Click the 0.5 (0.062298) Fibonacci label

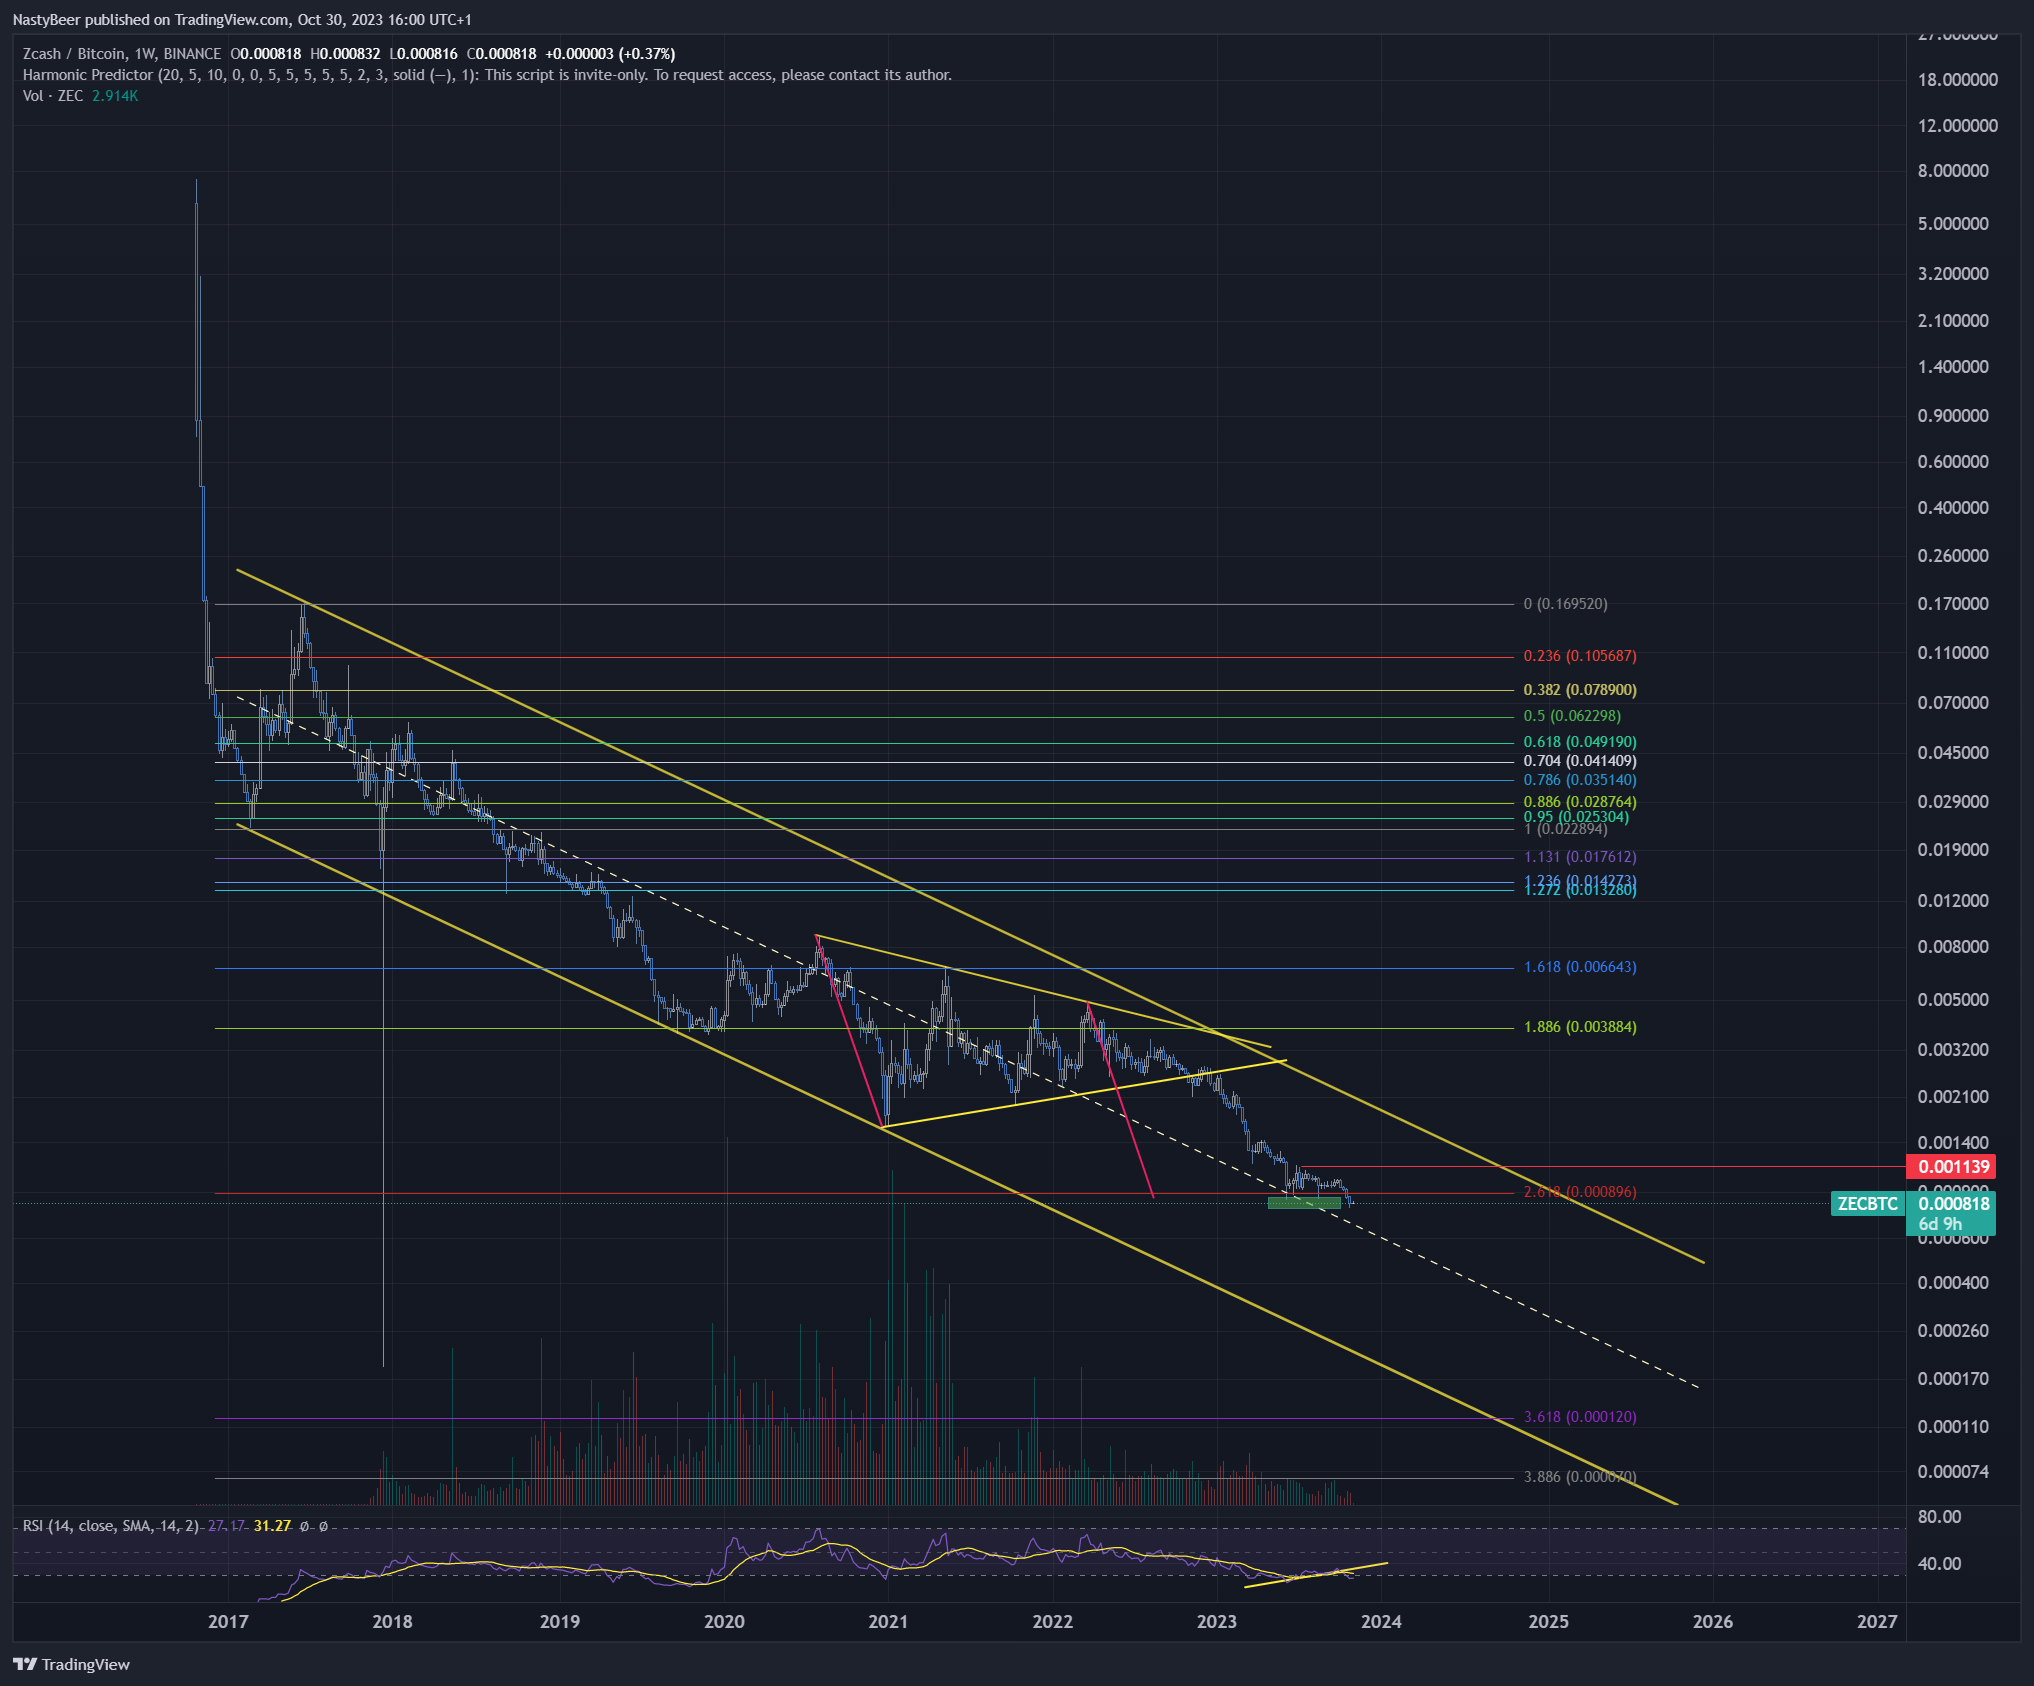coord(1572,716)
